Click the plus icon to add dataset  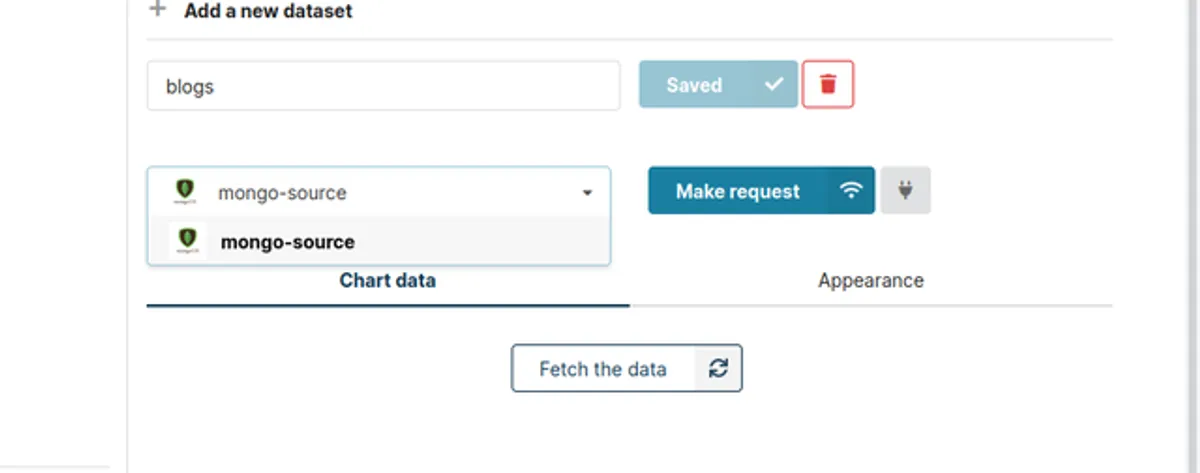tap(156, 11)
